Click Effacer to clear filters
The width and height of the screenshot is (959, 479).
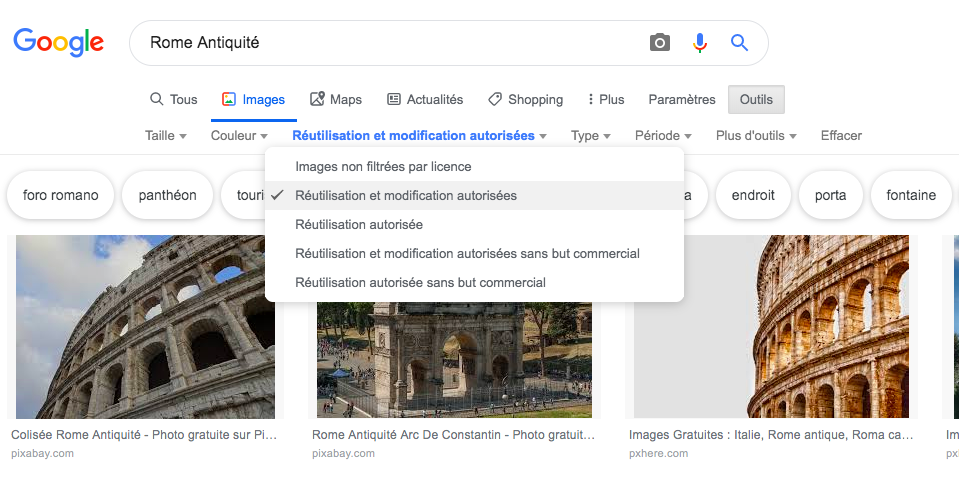(841, 135)
